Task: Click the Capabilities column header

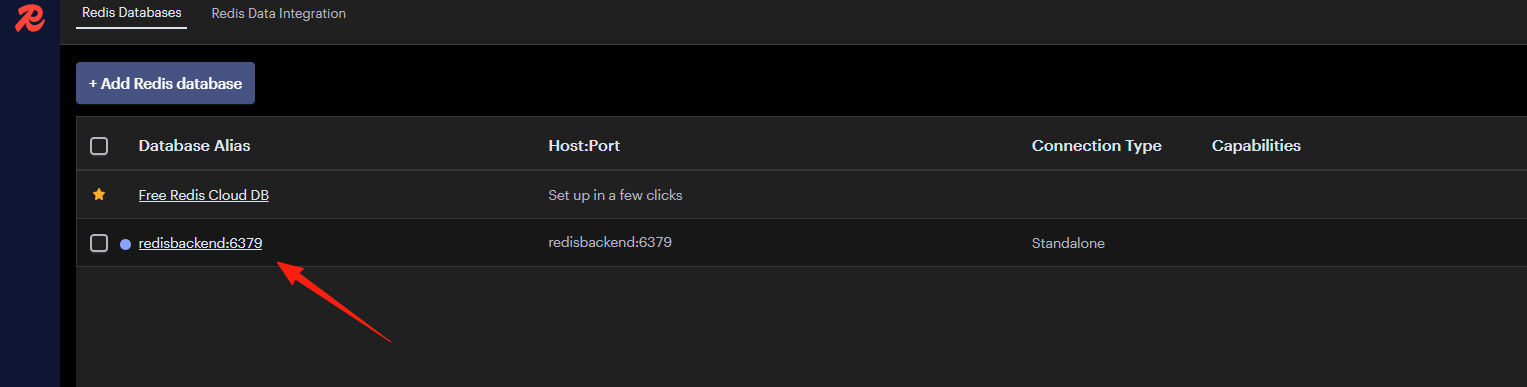Action: (x=1256, y=146)
